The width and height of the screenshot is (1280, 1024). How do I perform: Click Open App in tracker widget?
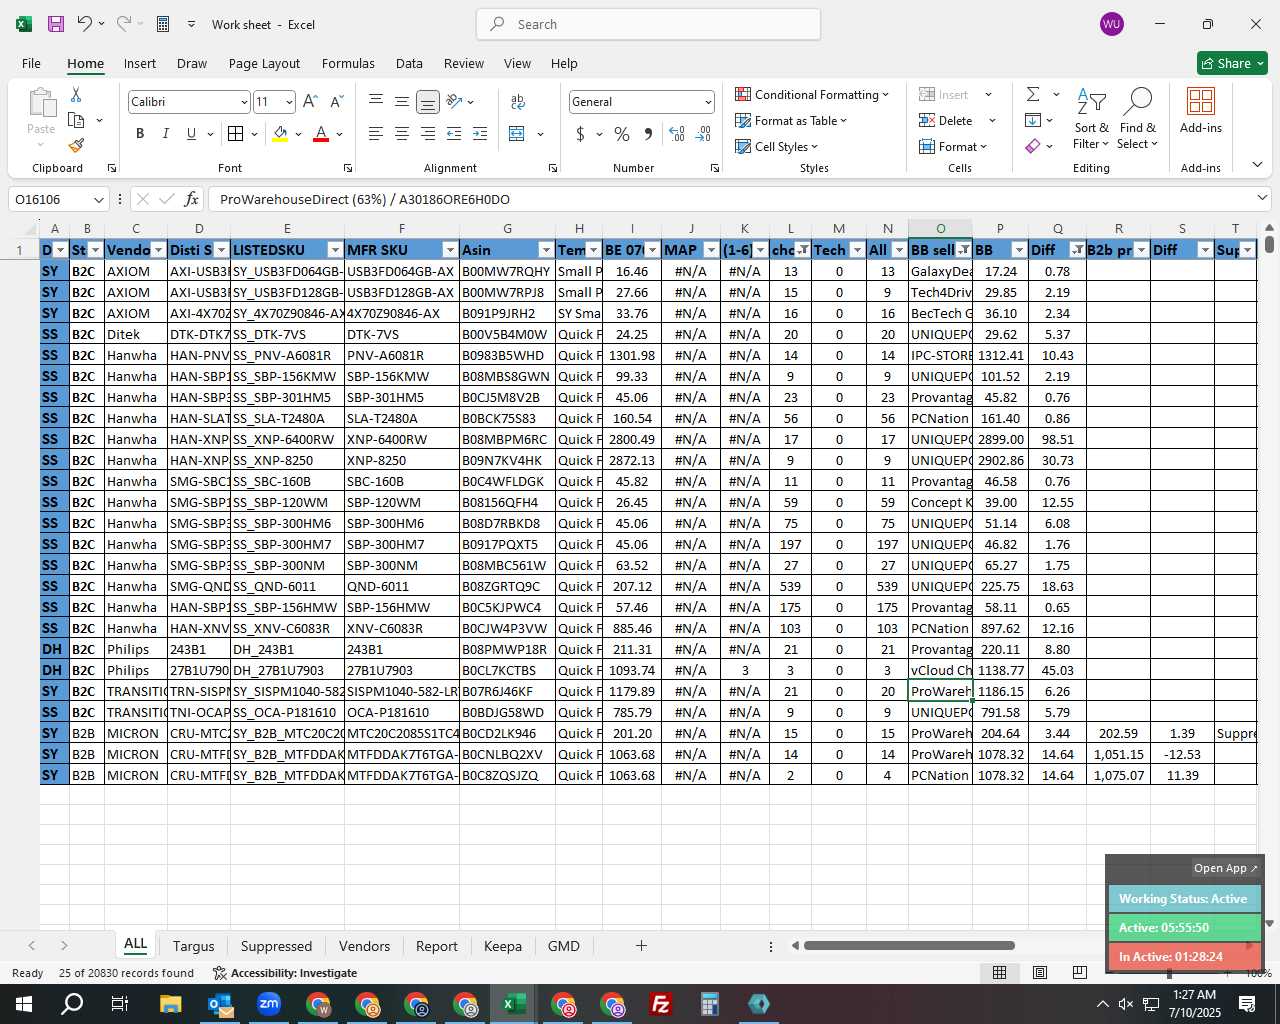pos(1226,868)
